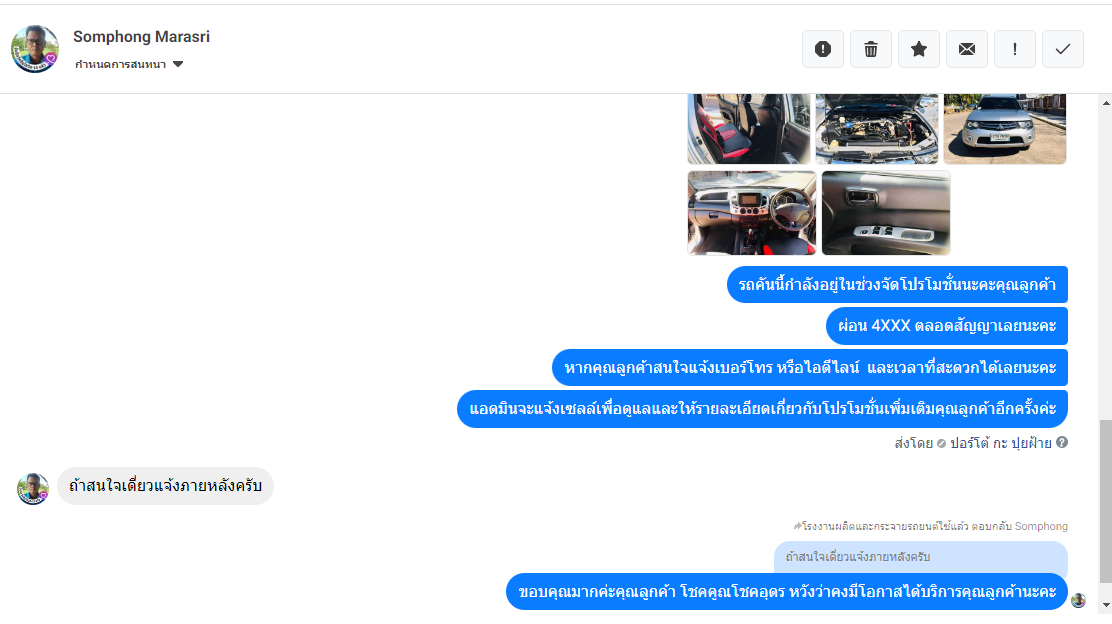
Task: Click the scrollbar down arrow
Action: [x=1106, y=605]
